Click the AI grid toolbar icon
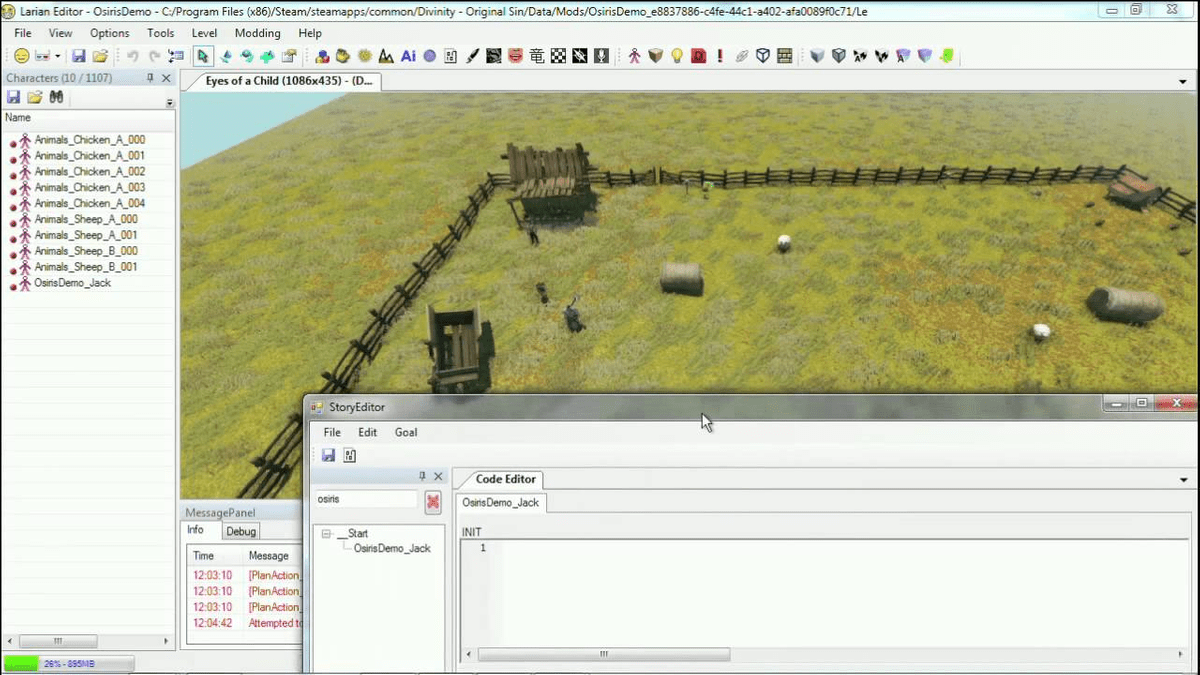 point(408,56)
